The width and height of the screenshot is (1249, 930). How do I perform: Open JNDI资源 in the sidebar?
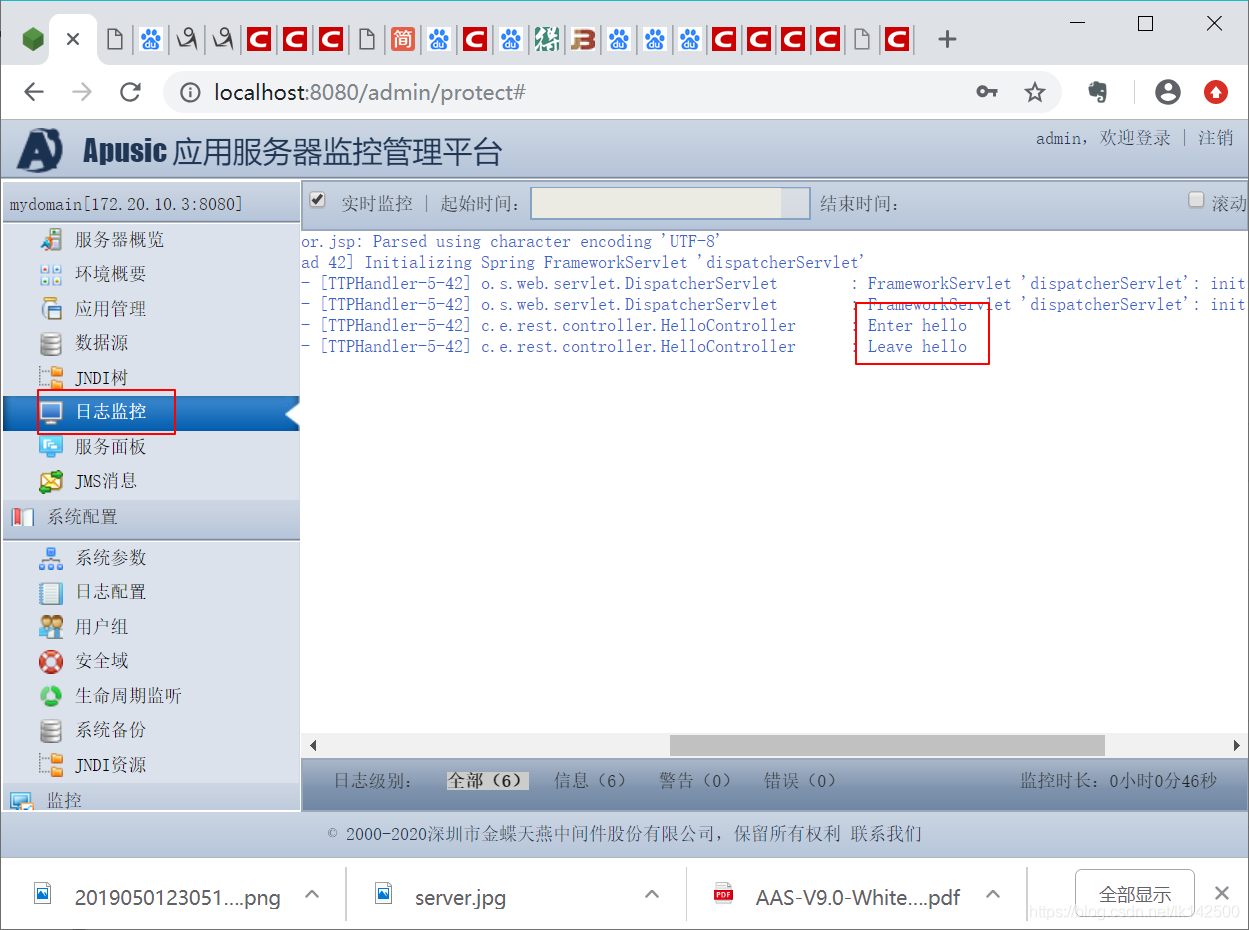[x=110, y=765]
